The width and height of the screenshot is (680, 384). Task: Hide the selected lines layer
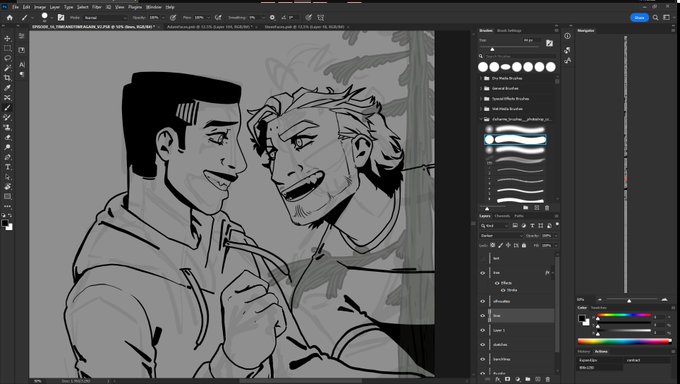(x=483, y=315)
